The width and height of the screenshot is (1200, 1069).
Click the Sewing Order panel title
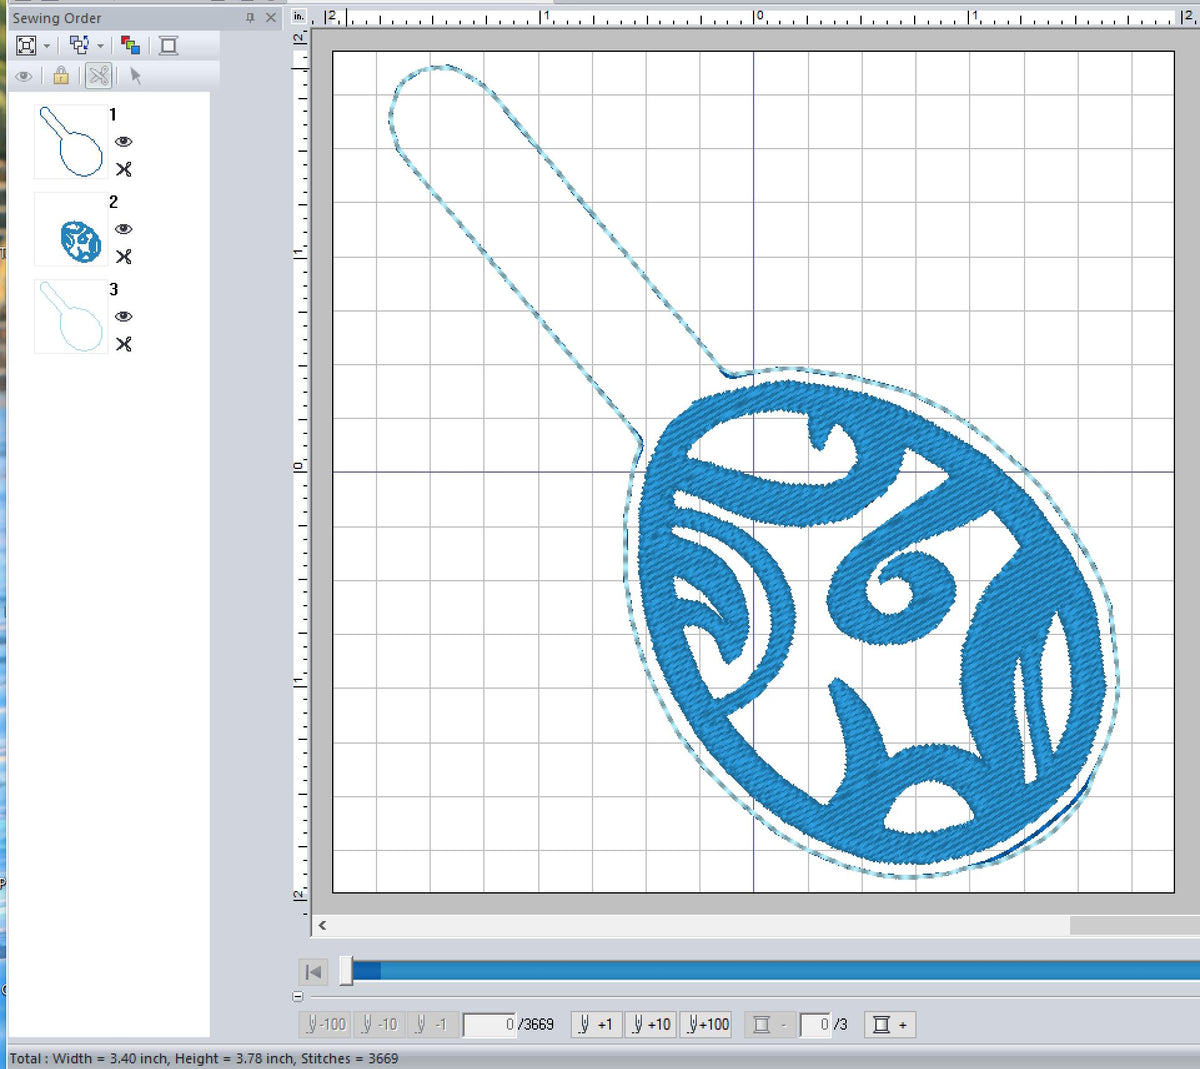[57, 18]
